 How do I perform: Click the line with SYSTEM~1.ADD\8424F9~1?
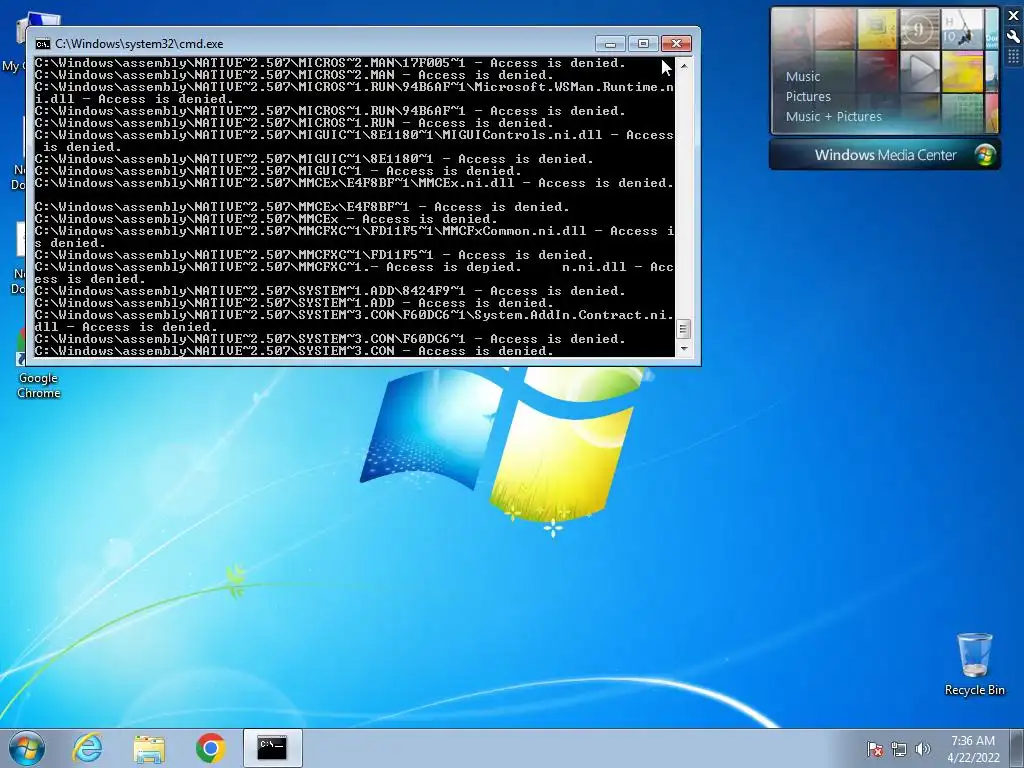(x=330, y=291)
